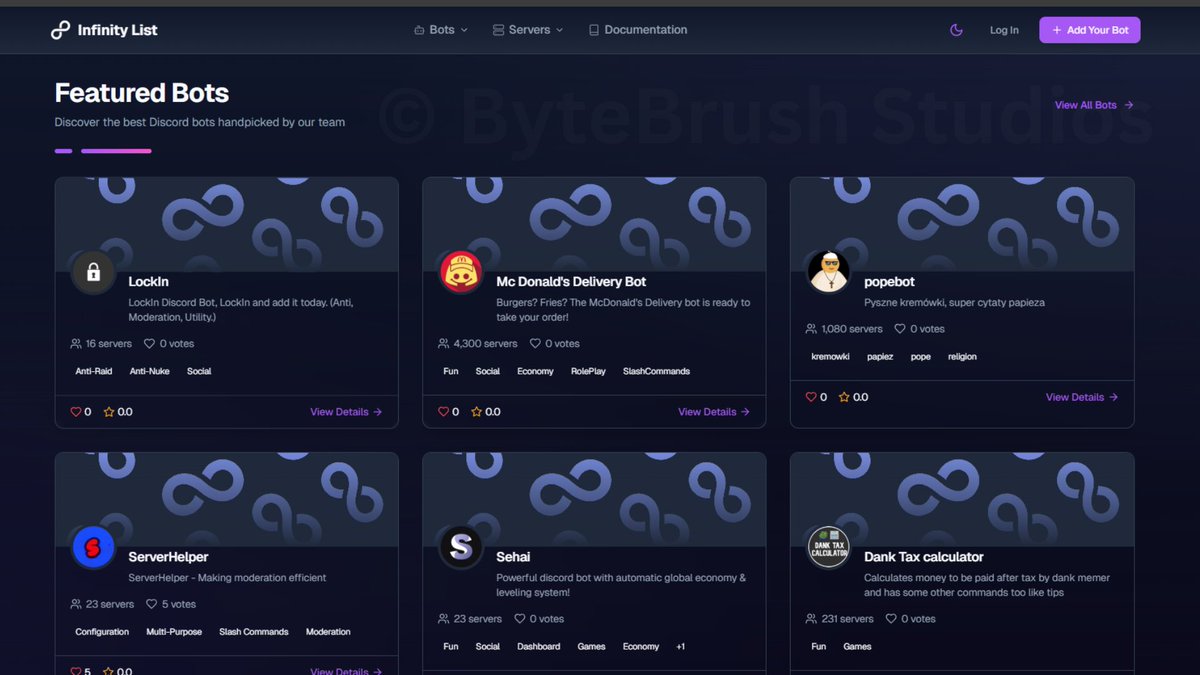1200x675 pixels.
Task: Click the Featured Bots heading
Action: point(142,93)
